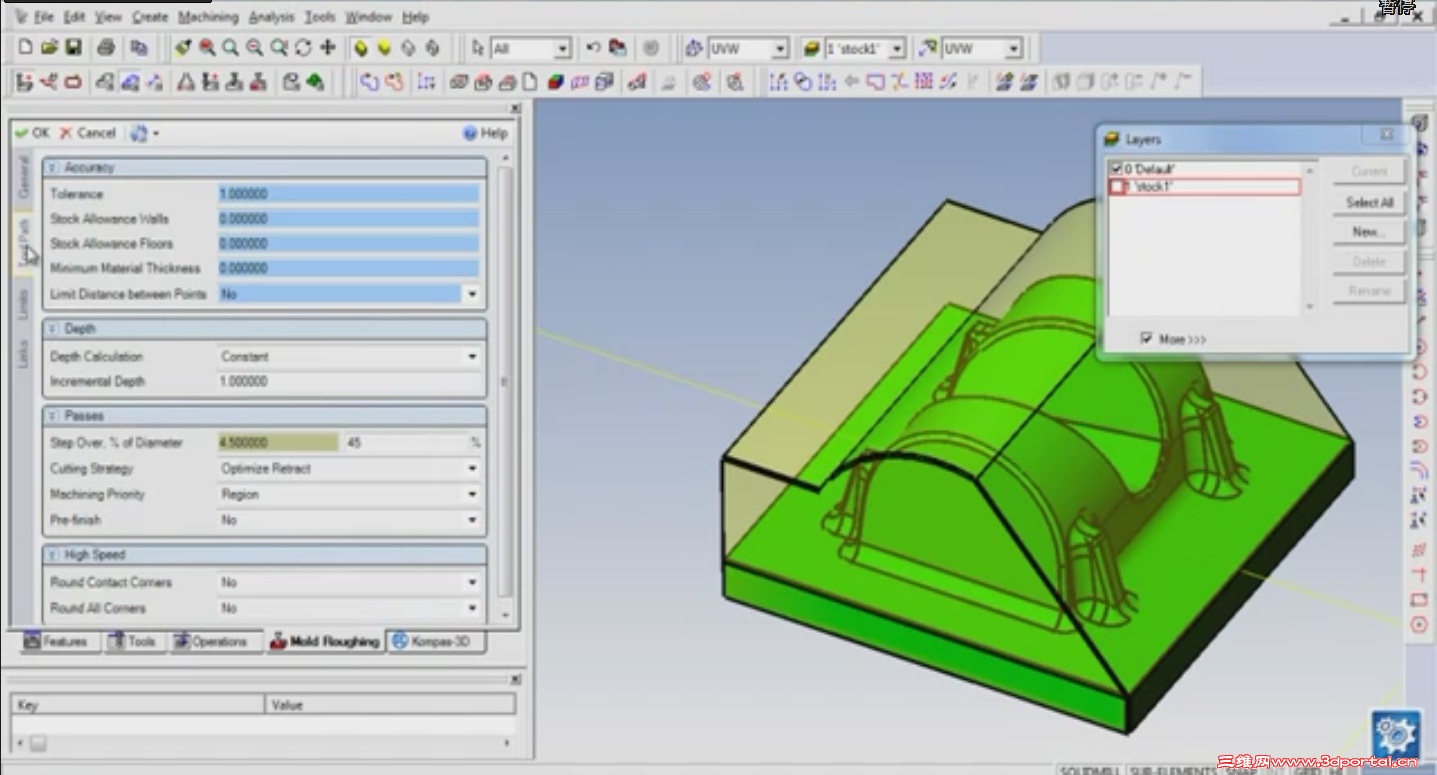1437x775 pixels.
Task: Open the 1 'stock1' layer dropdown
Action: tap(897, 48)
